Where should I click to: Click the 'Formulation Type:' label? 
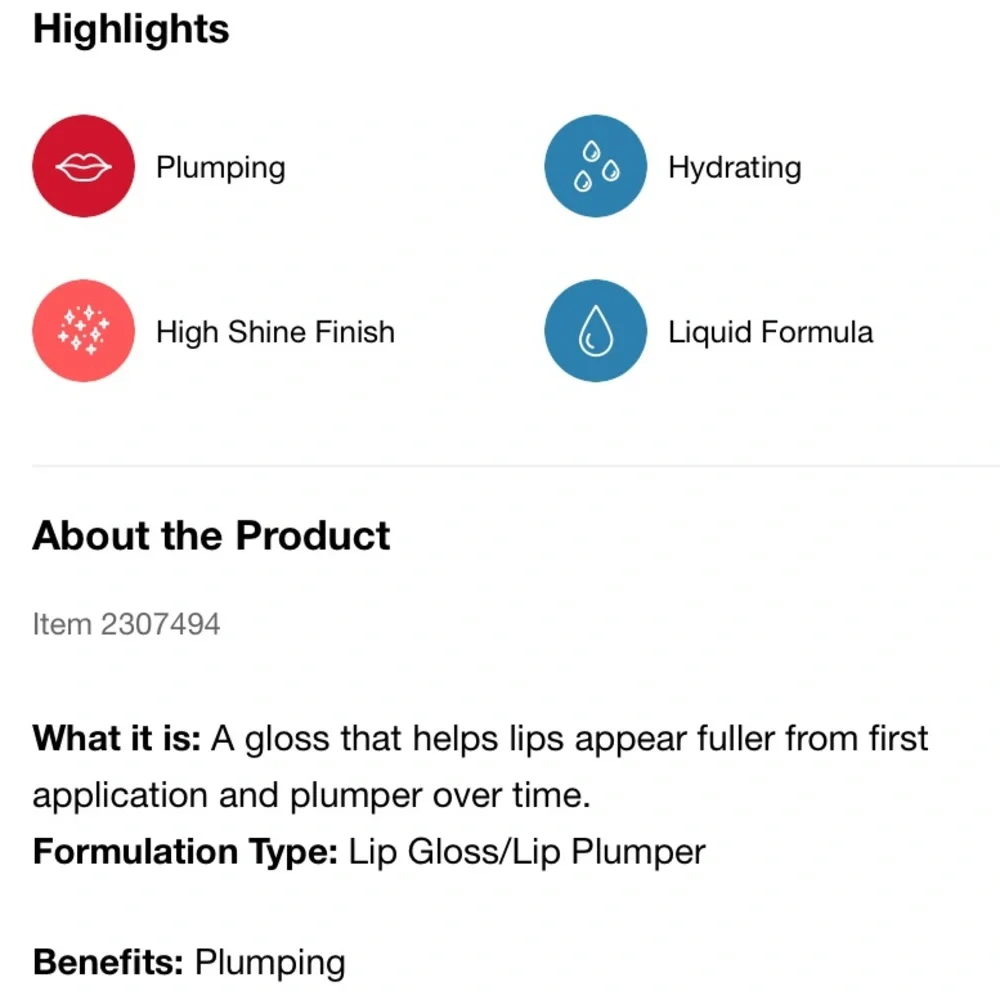185,851
